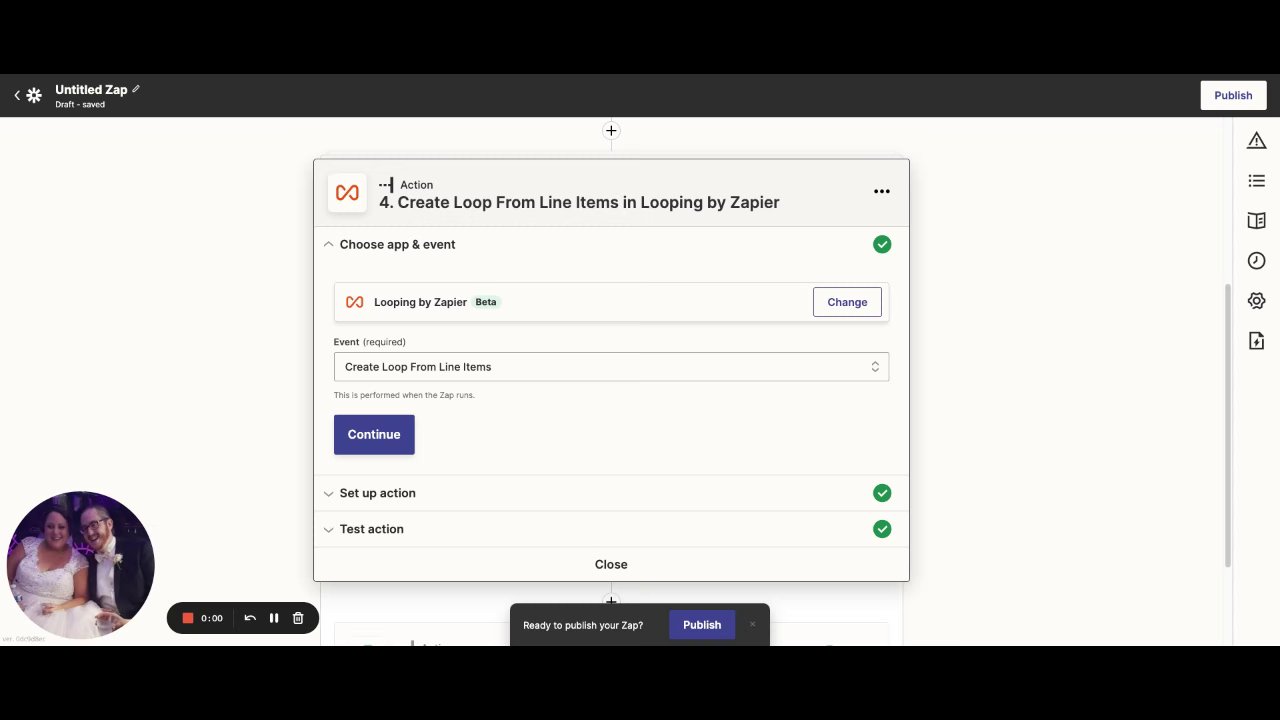Open the notes book icon in sidebar
Image resolution: width=1280 pixels, height=720 pixels.
point(1256,221)
